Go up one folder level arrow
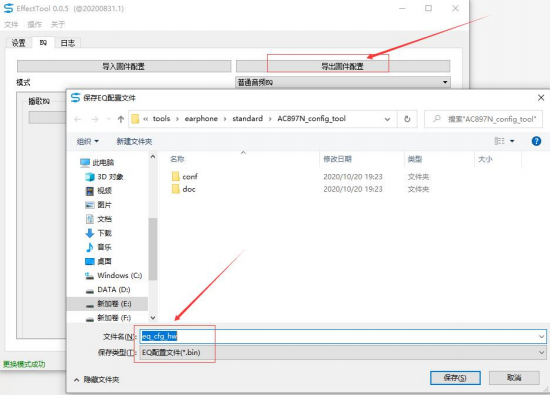This screenshot has width=550, height=395. [x=121, y=119]
